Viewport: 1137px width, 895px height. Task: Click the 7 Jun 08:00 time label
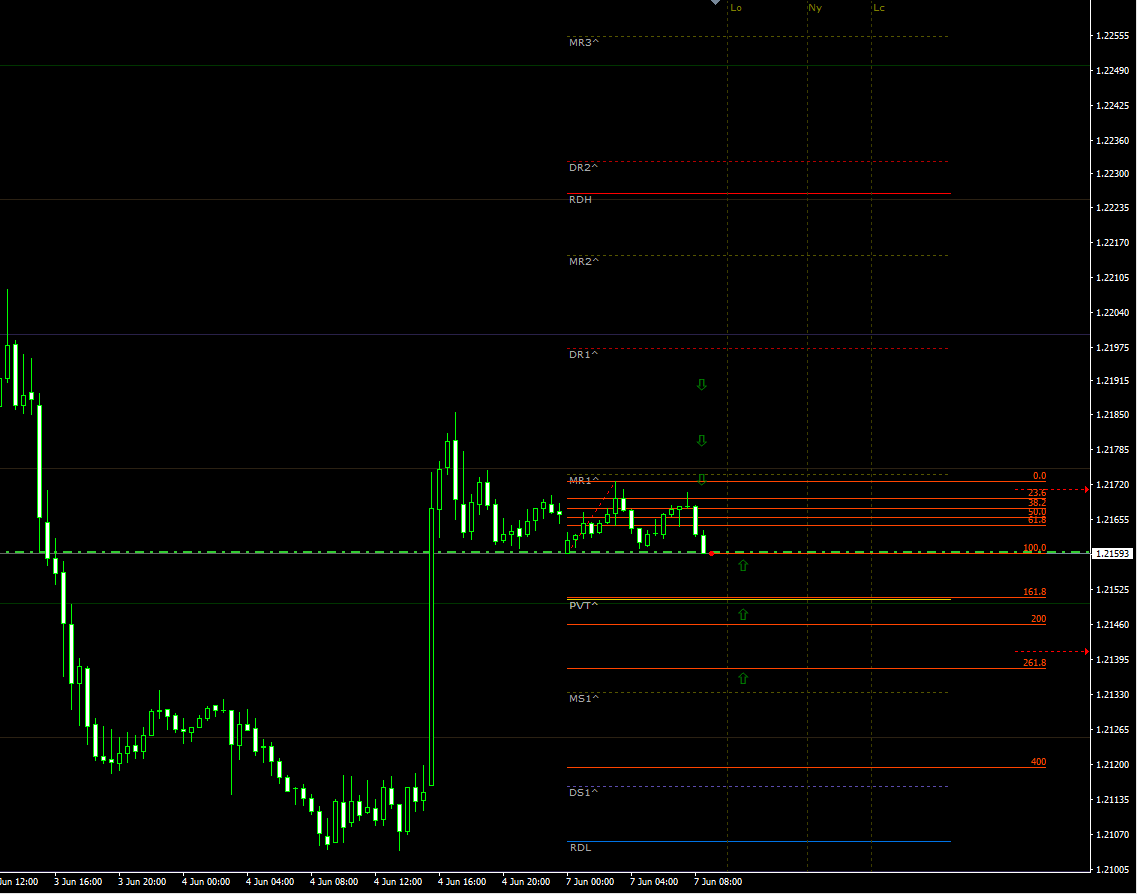(718, 882)
